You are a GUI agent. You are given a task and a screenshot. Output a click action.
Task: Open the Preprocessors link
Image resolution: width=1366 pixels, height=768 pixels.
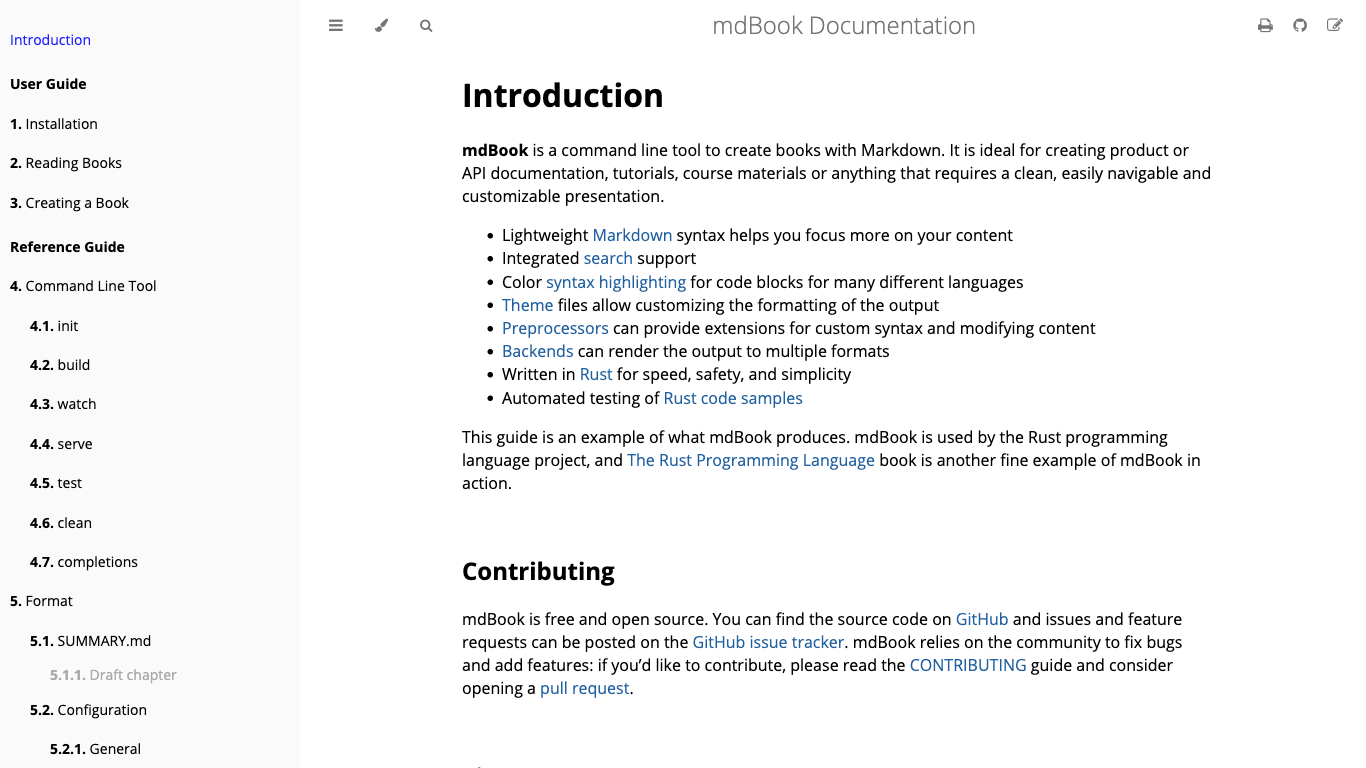555,328
